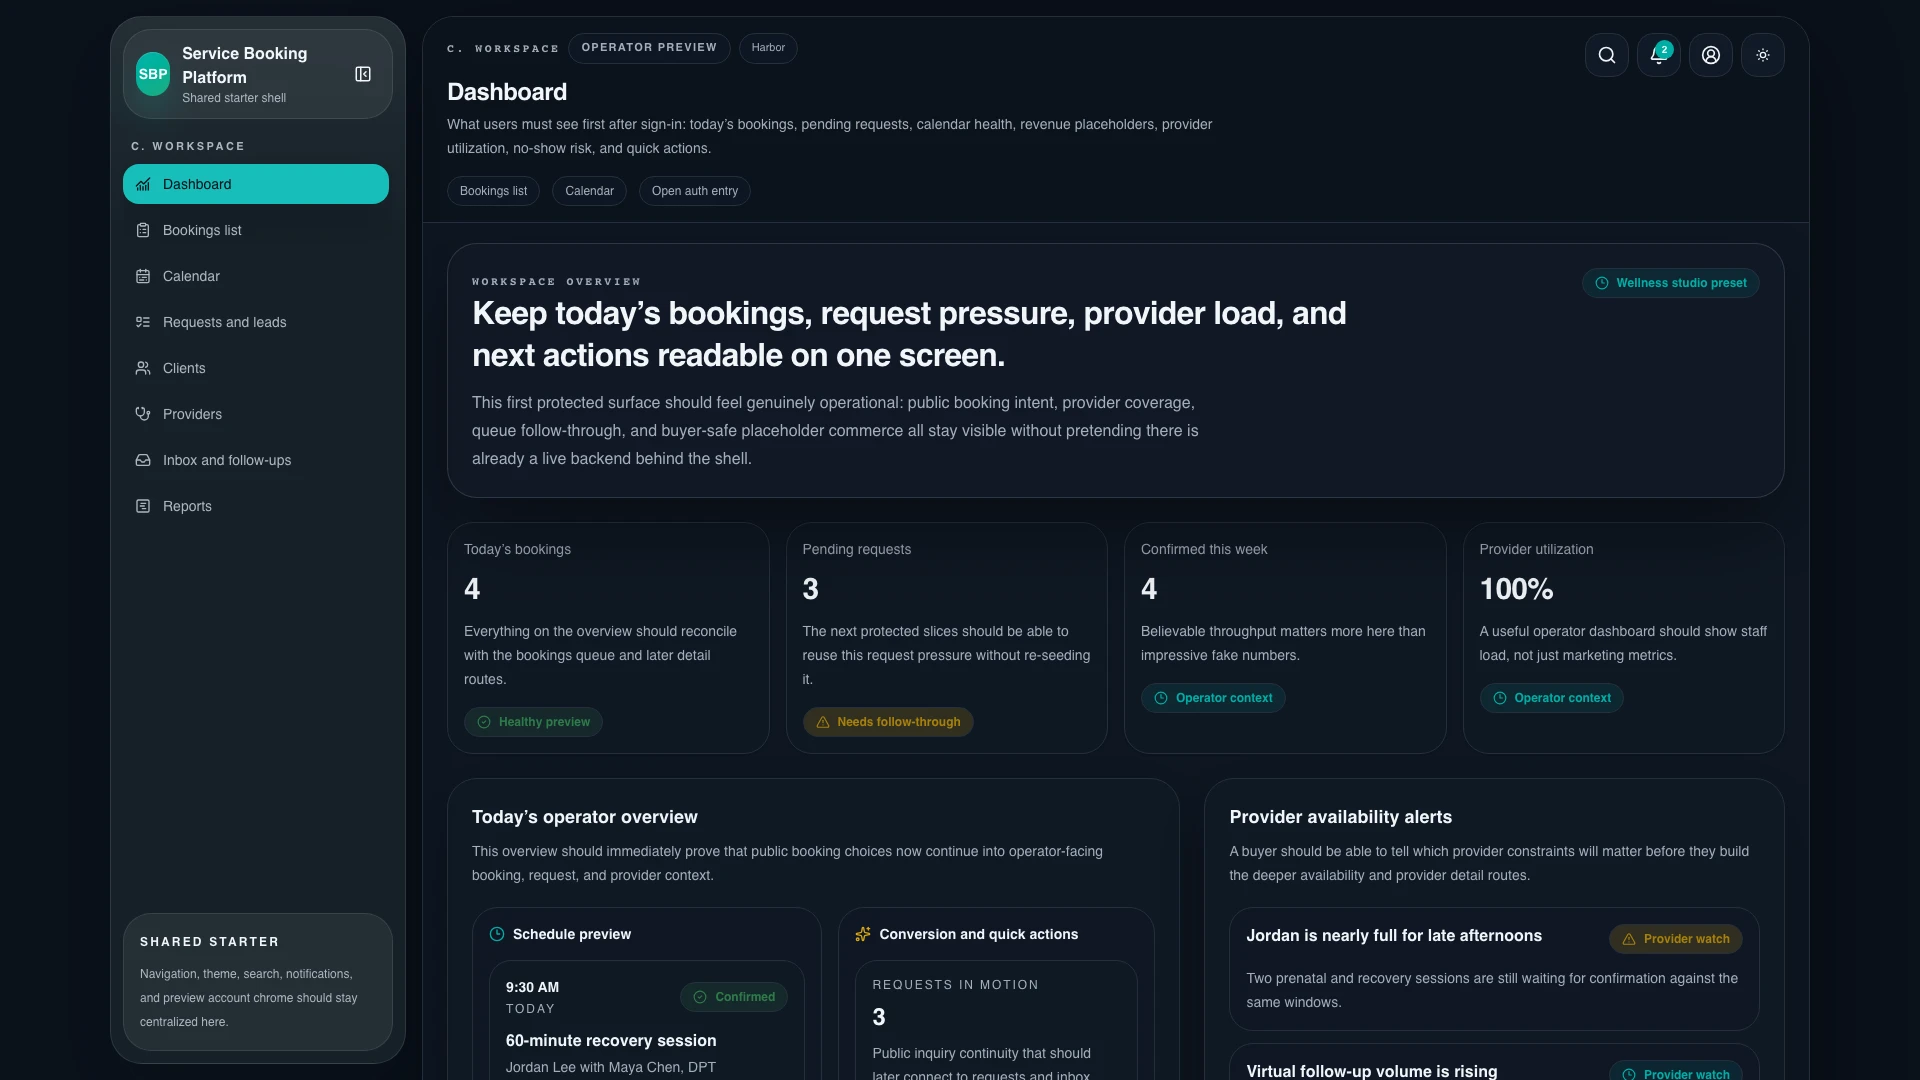
Task: Click the Needs follow-through badge
Action: [x=888, y=722]
